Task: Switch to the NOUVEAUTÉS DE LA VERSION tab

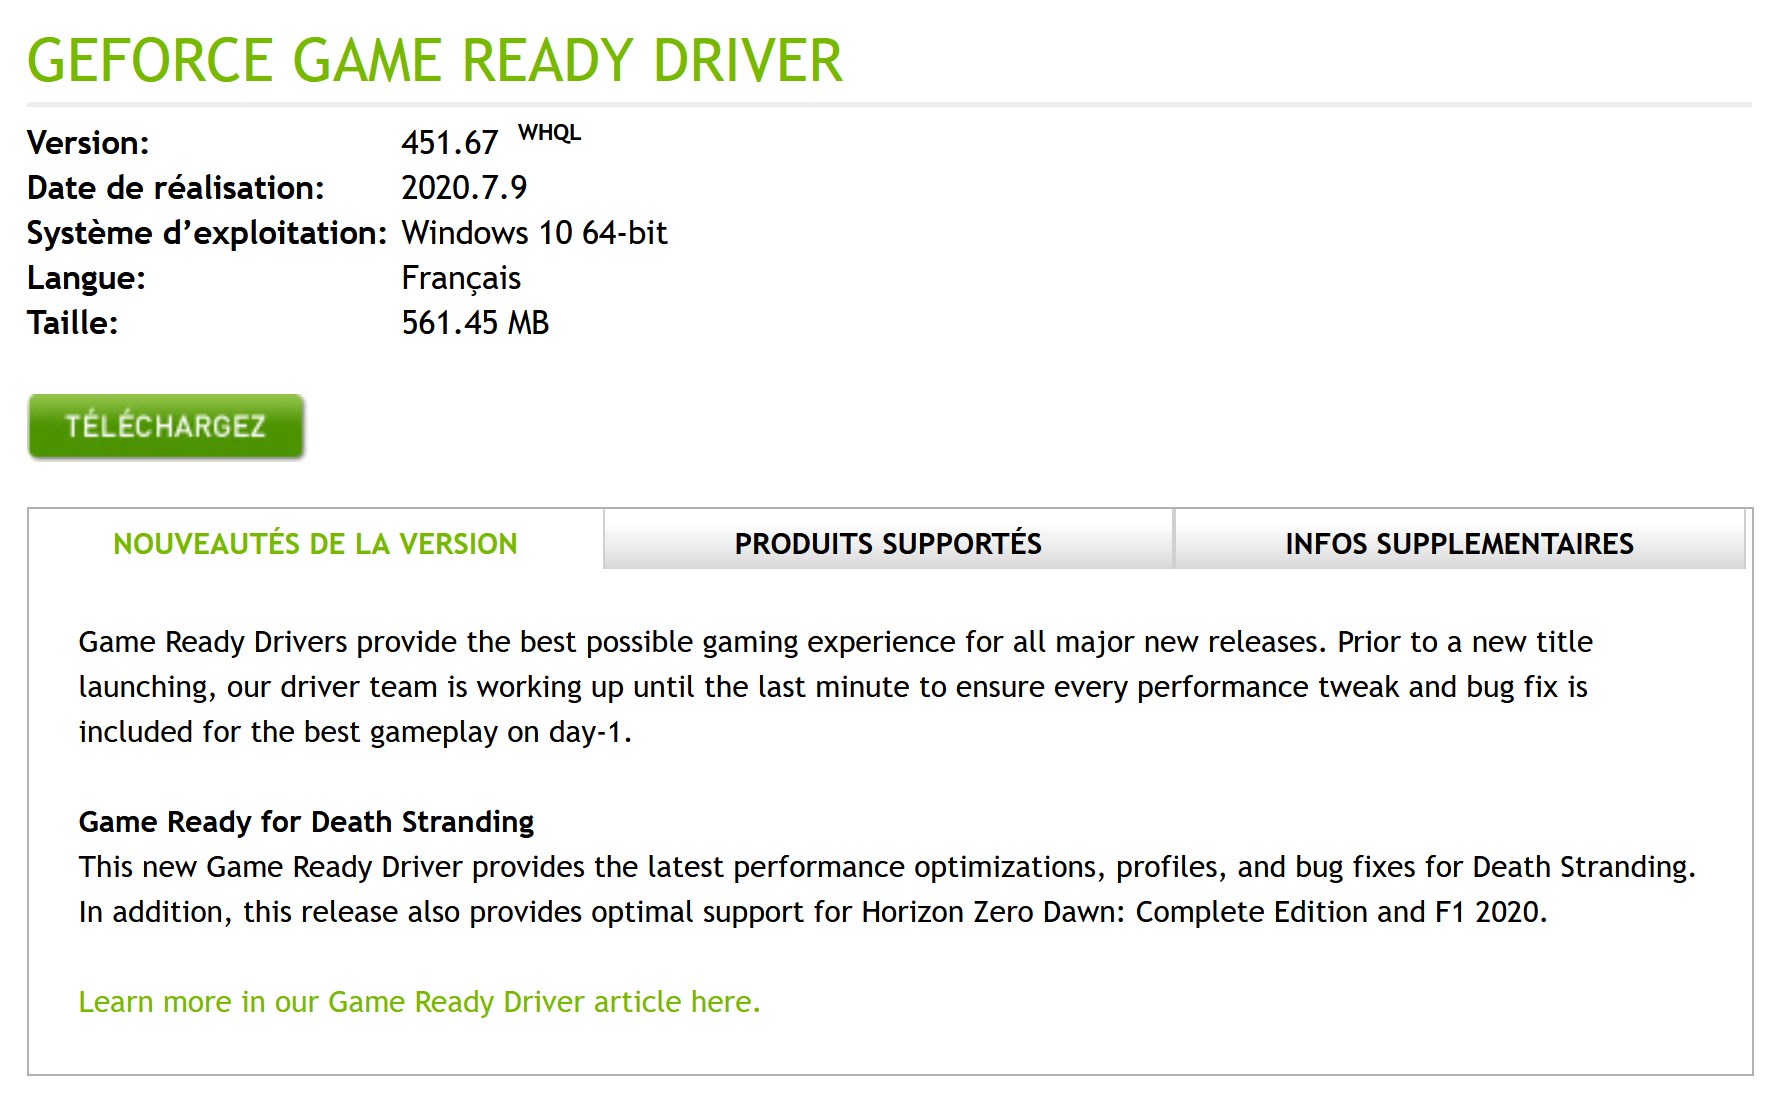Action: point(315,543)
